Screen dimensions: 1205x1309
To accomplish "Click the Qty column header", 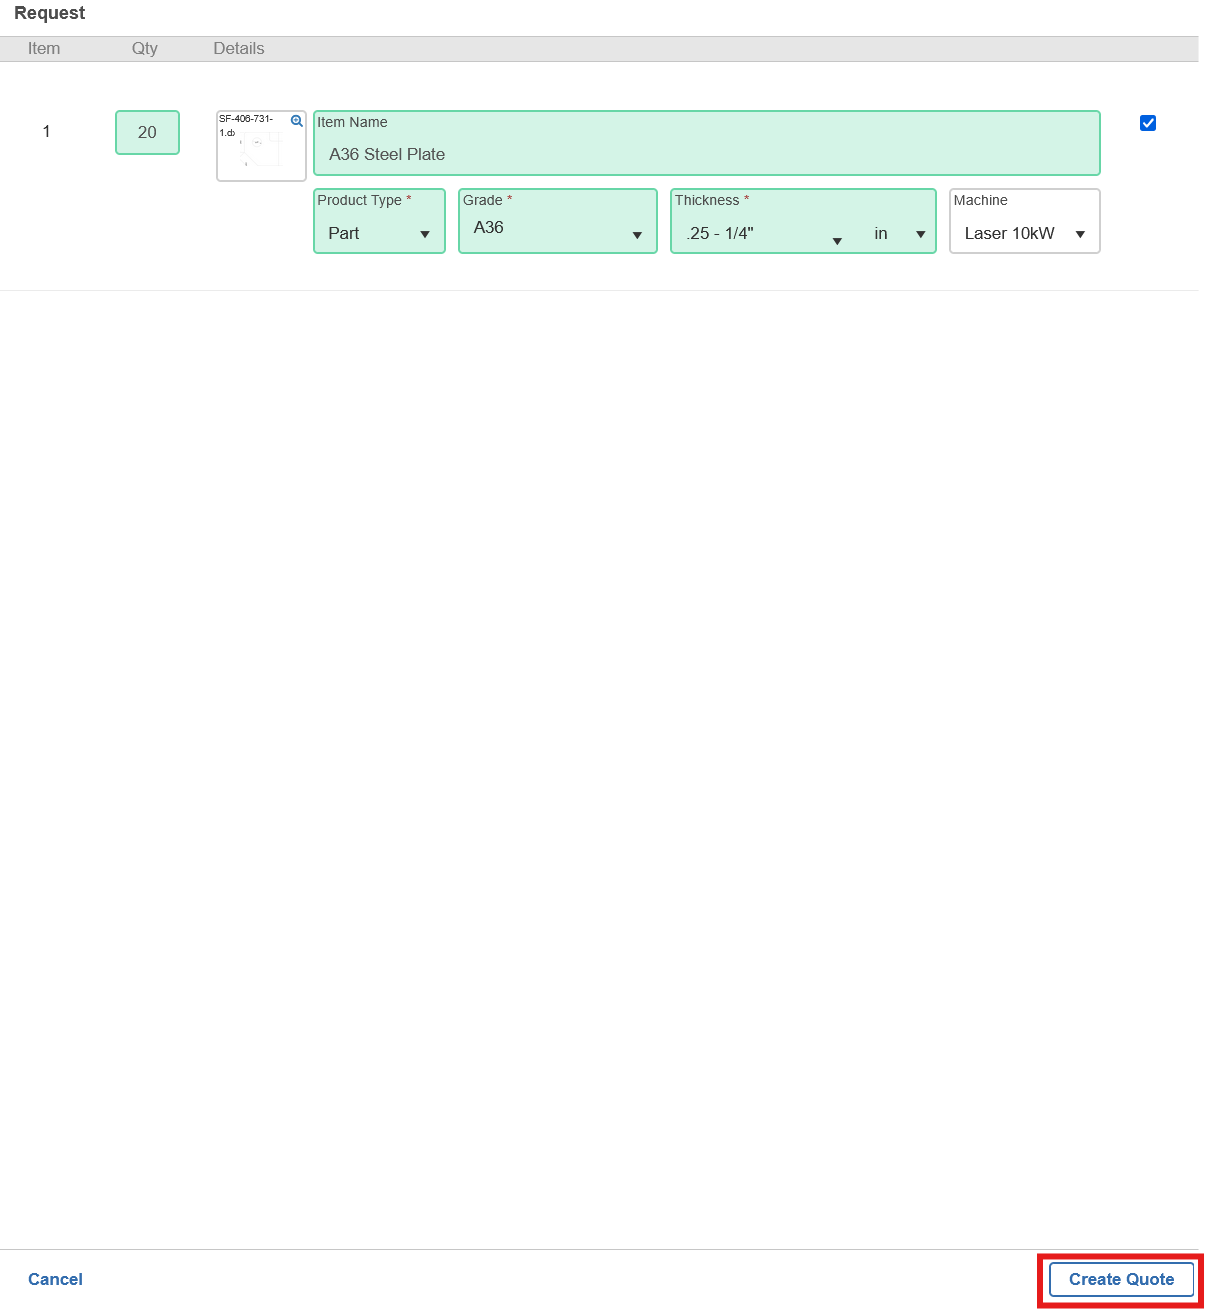I will (x=145, y=49).
